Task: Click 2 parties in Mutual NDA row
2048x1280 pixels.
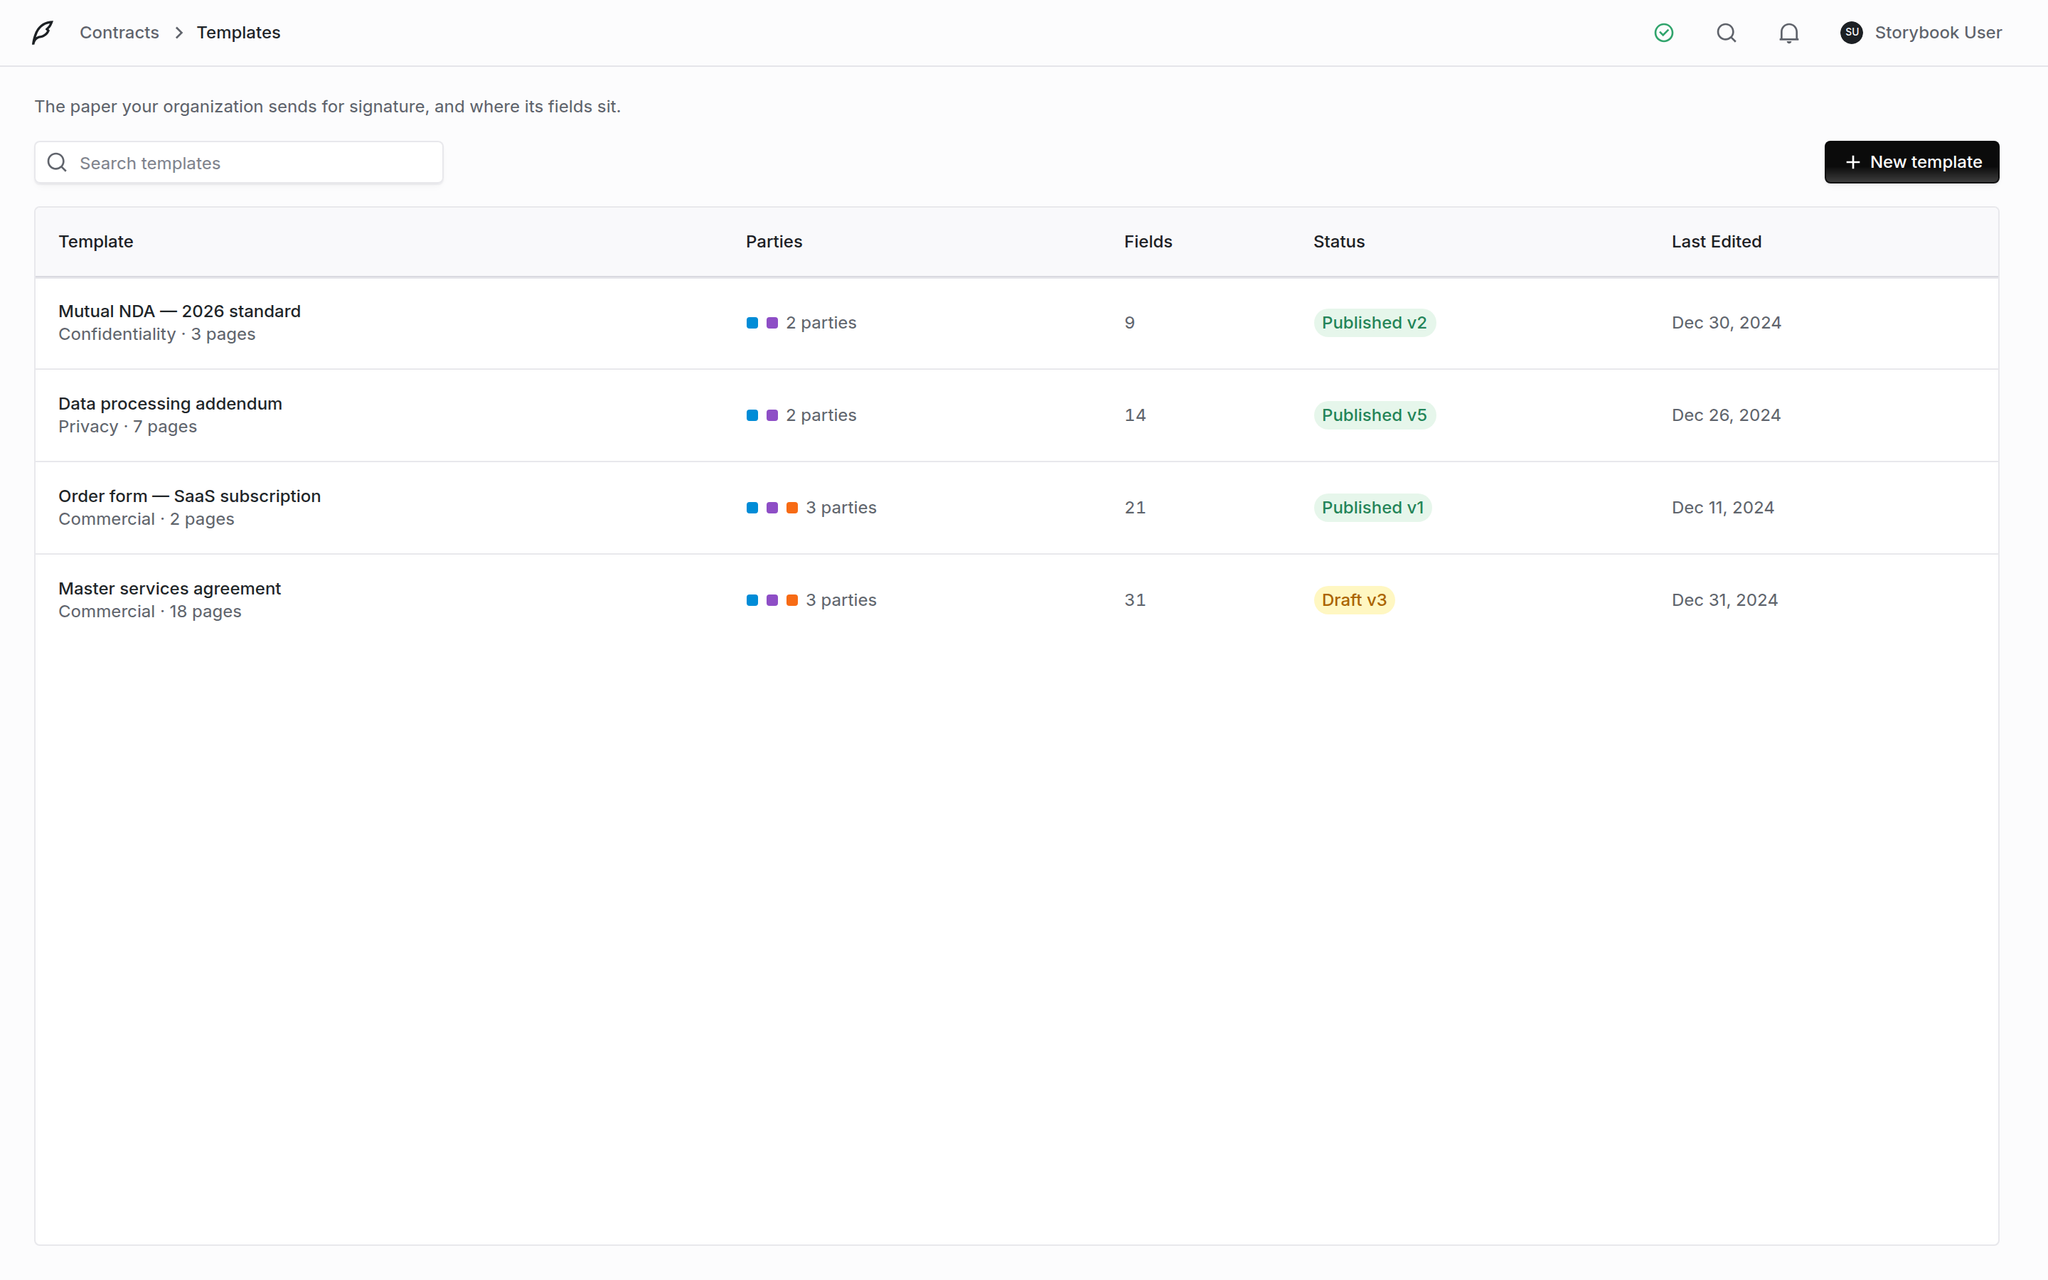Action: click(x=821, y=323)
